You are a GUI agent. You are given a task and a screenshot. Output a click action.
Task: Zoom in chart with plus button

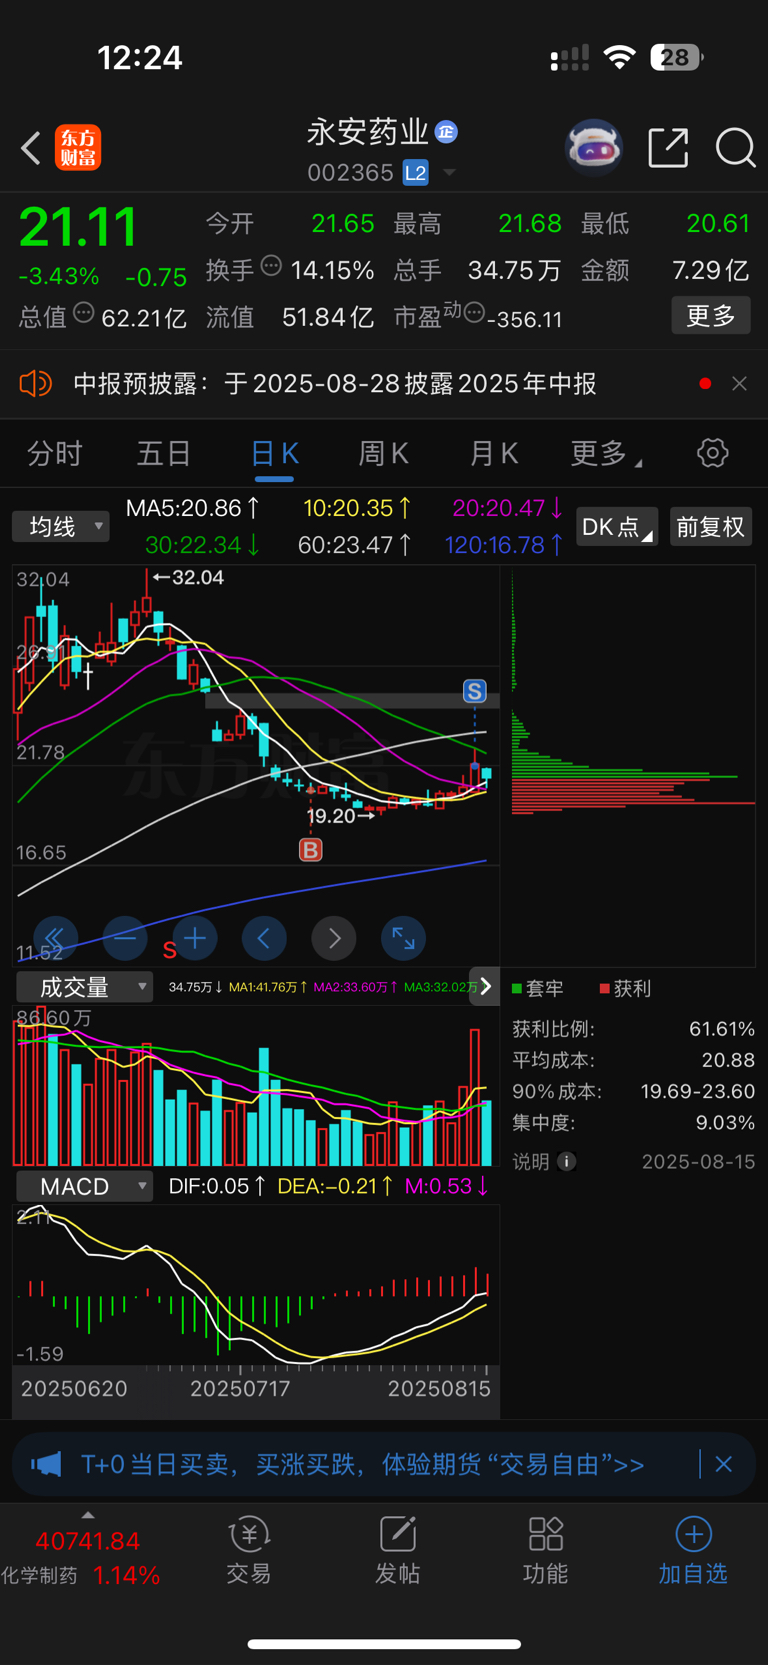195,938
